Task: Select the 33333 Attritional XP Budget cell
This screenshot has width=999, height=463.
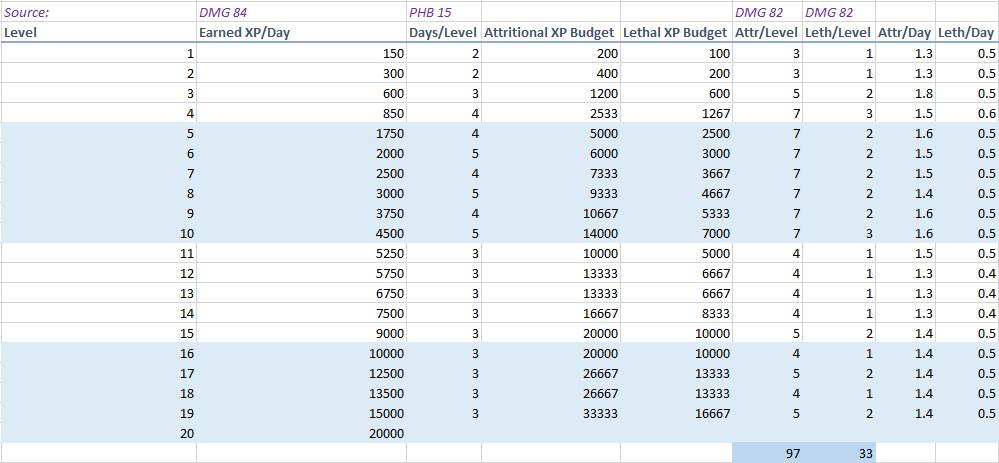Action: pyautogui.click(x=550, y=413)
